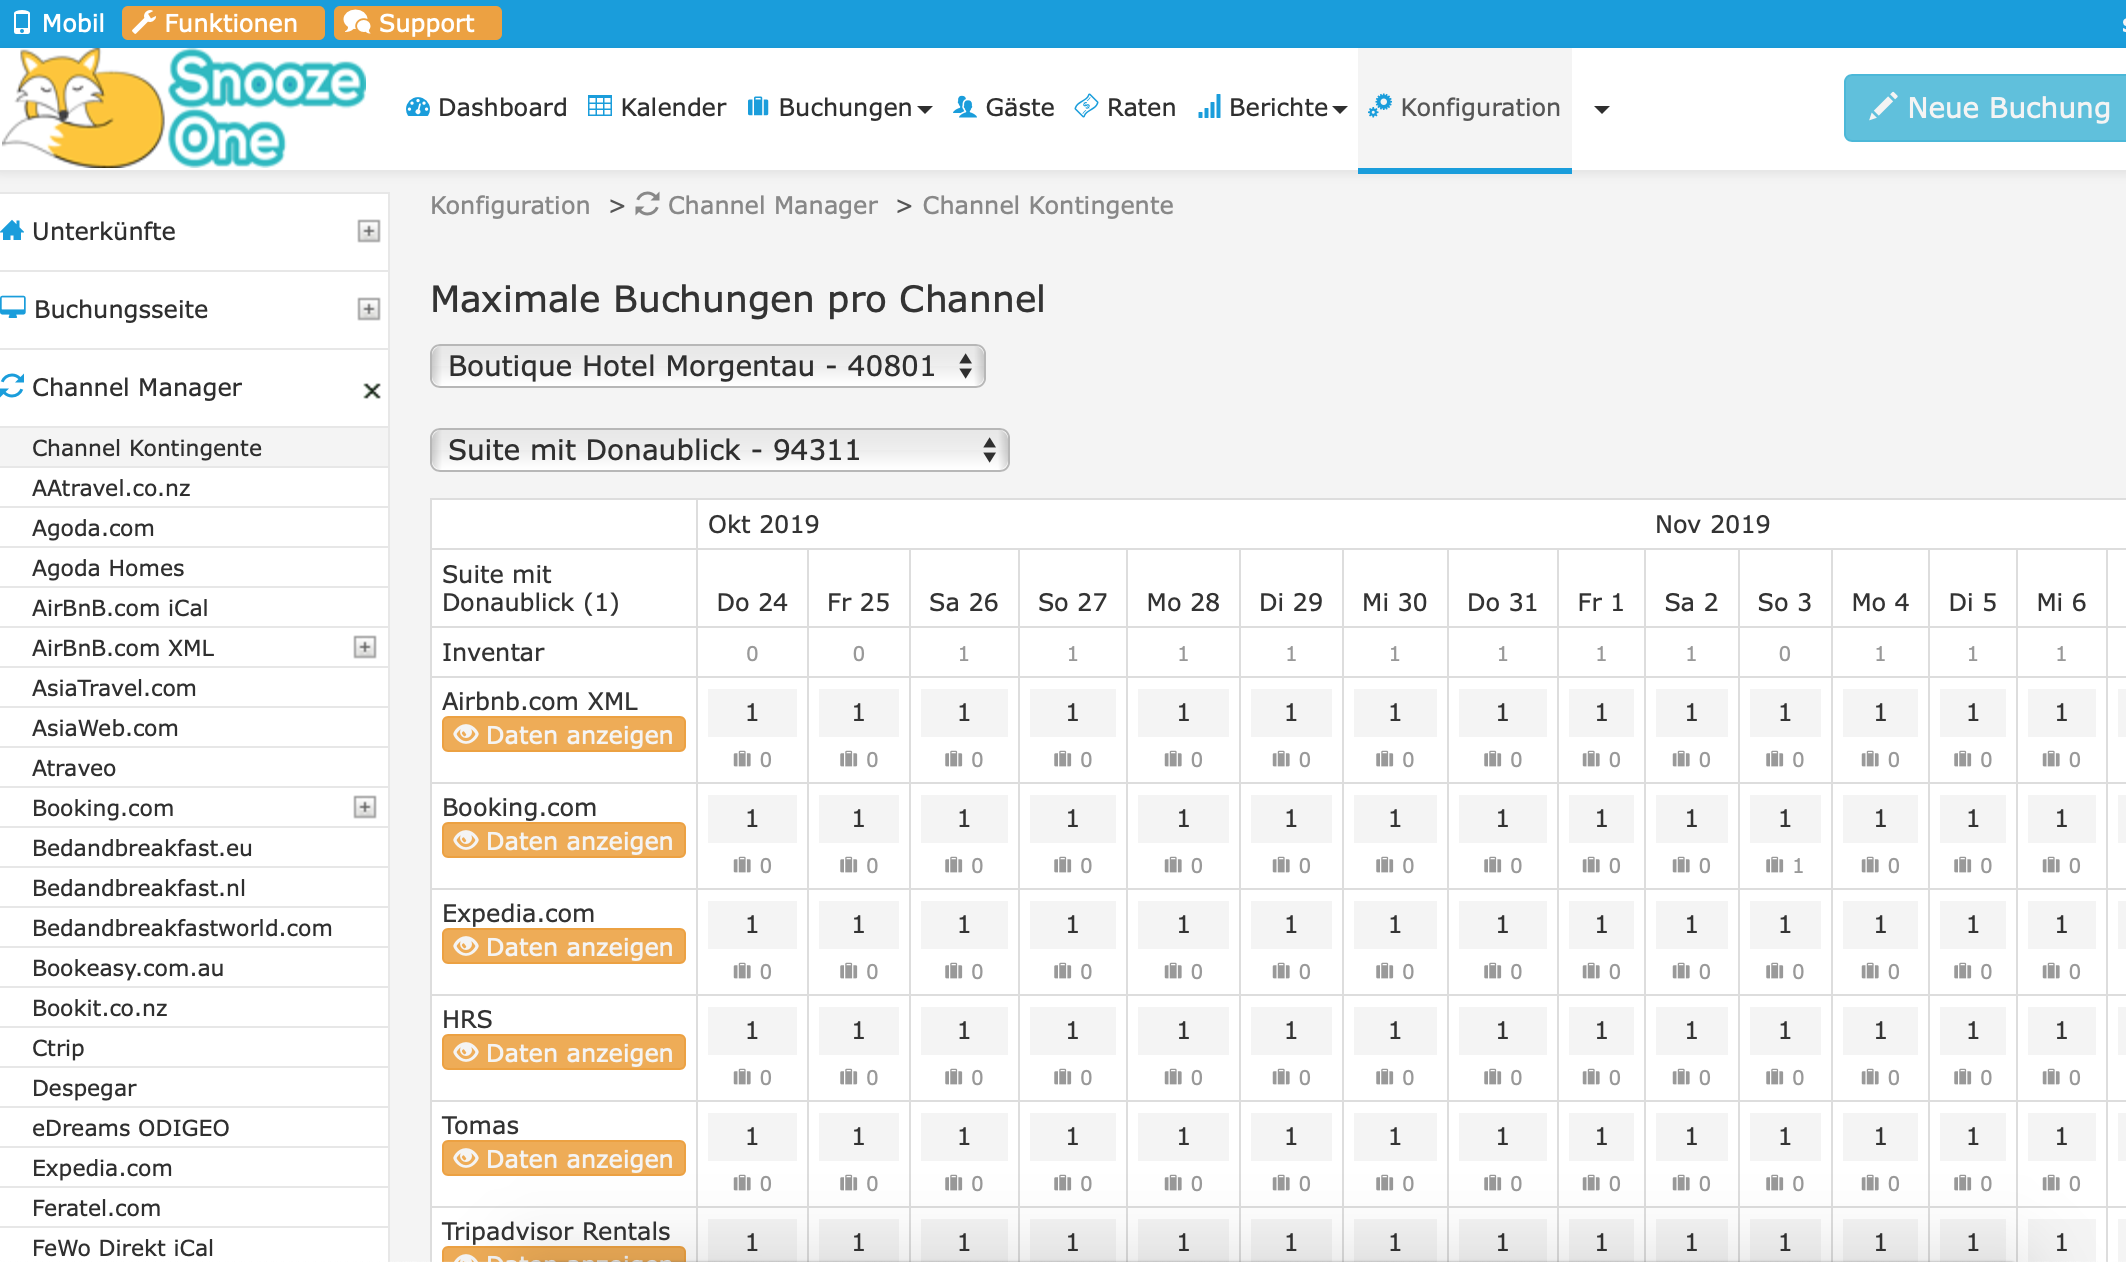Screen dimensions: 2126x1262
Task: Collapse the Channel Manager sidebar section
Action: (371, 390)
